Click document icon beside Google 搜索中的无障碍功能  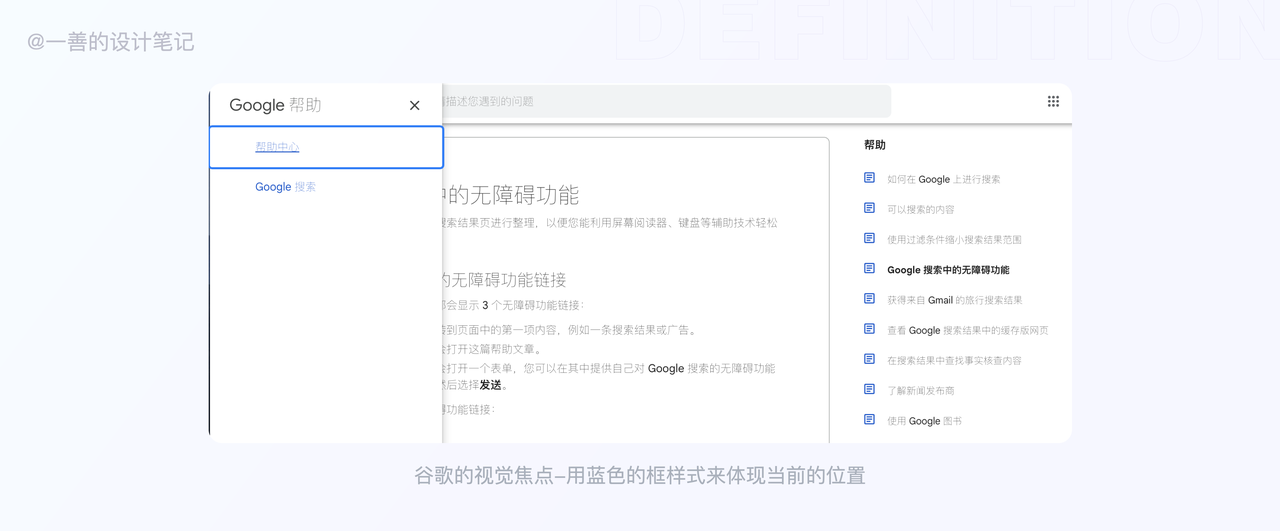point(869,269)
